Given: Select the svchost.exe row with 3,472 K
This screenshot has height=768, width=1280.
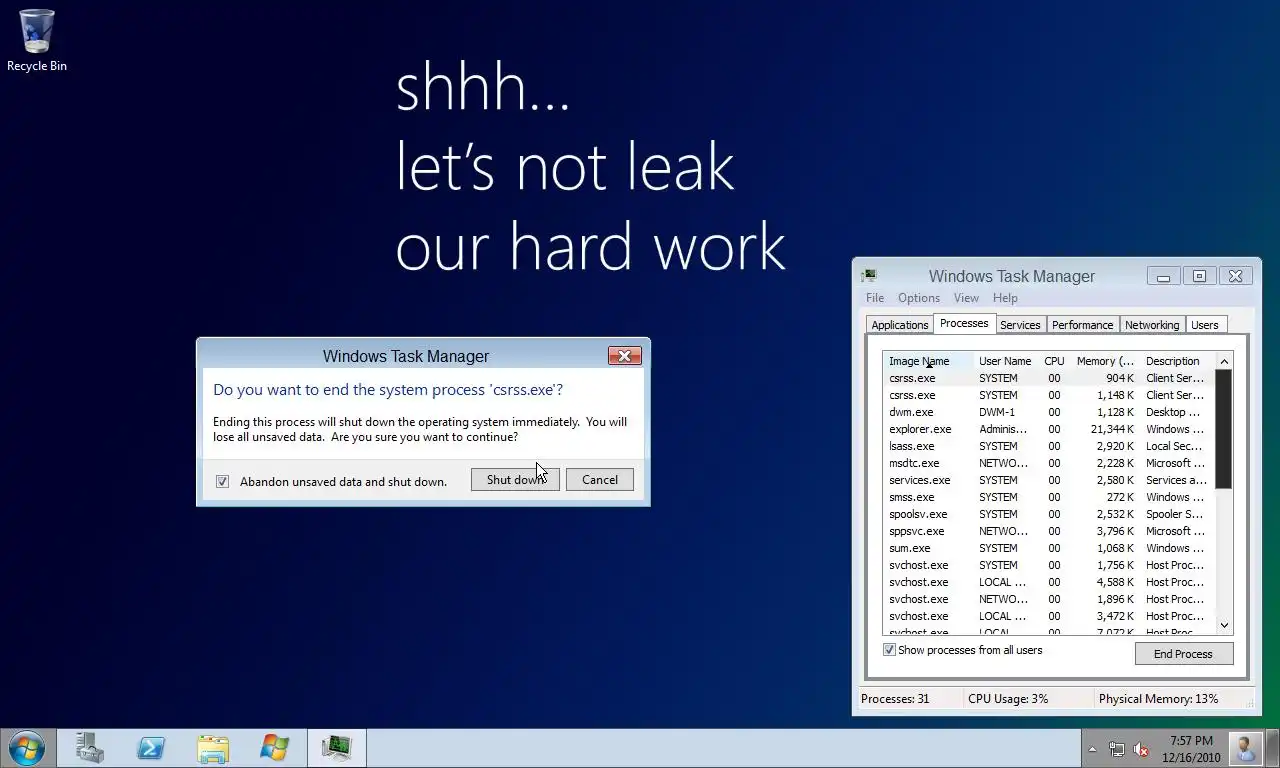Looking at the screenshot, I should tap(1049, 616).
